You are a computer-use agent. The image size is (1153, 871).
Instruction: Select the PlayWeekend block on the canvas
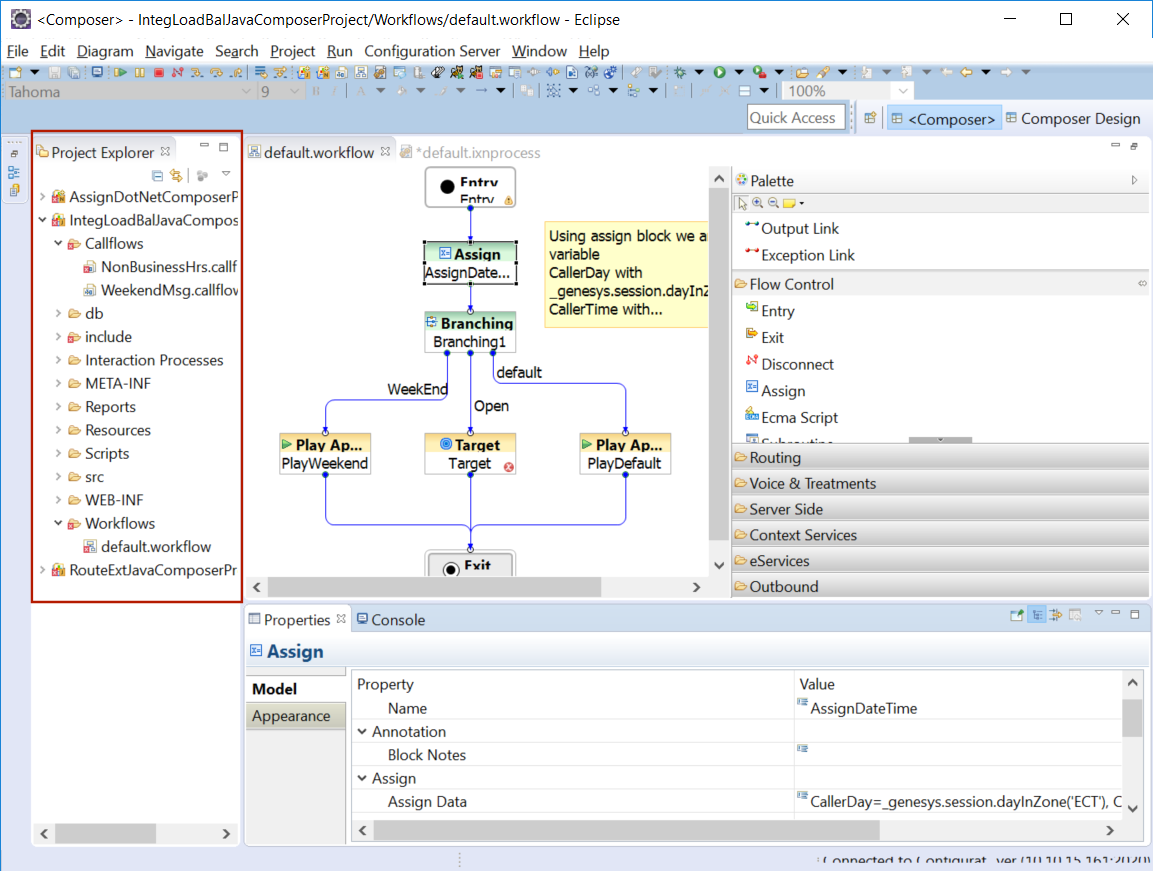tap(325, 454)
